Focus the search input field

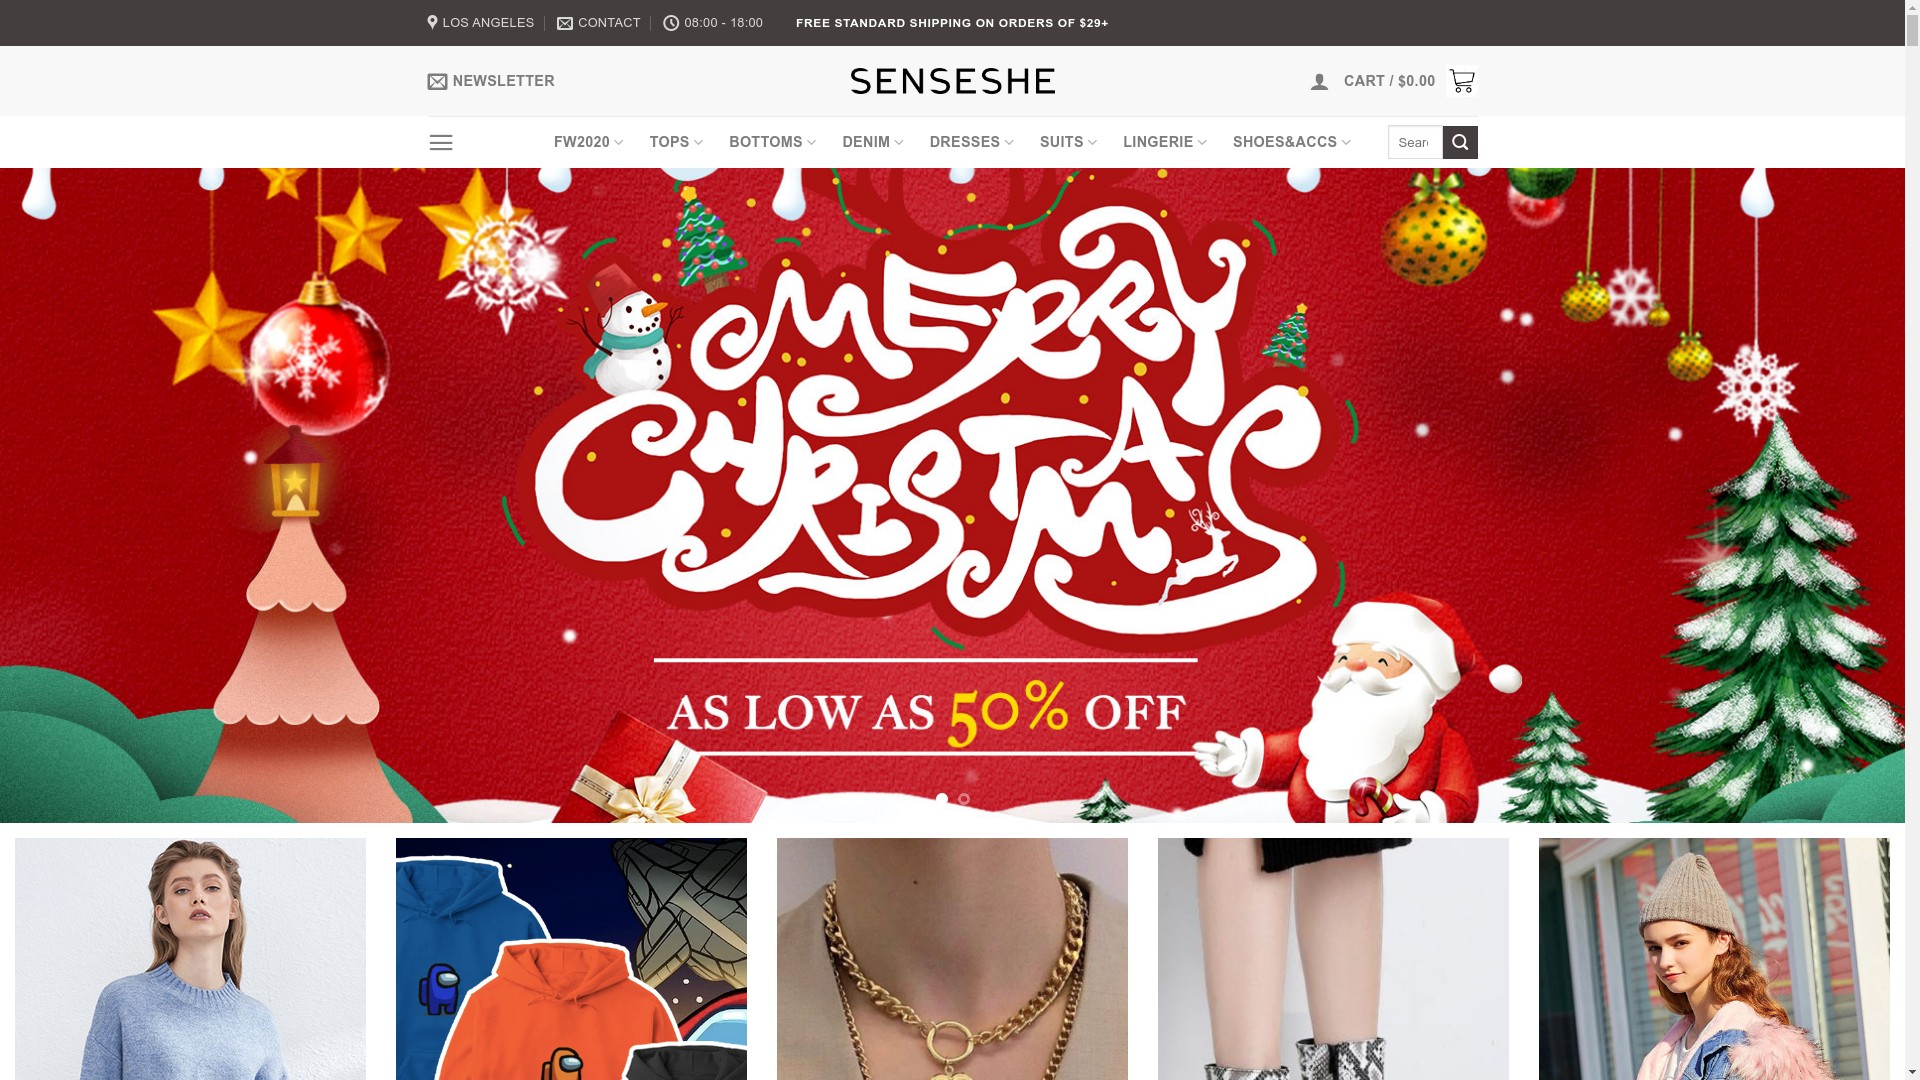pos(1415,143)
